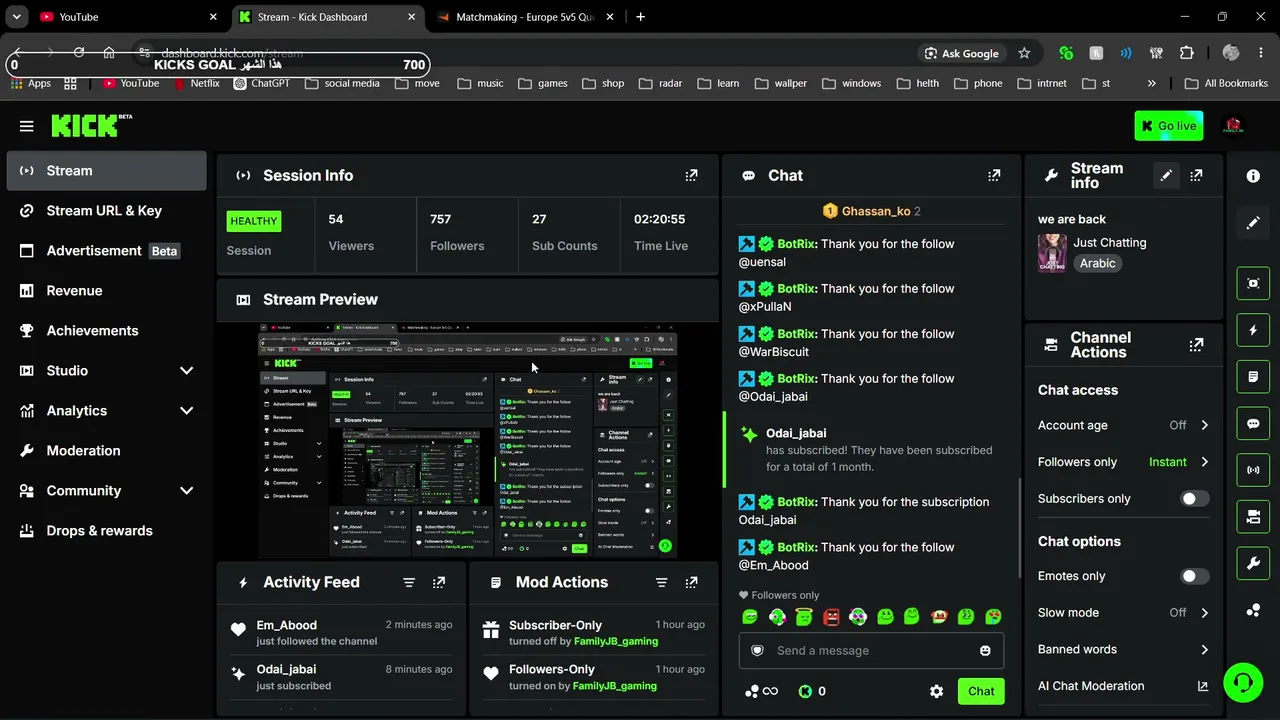Click the green Chat send button
The height and width of the screenshot is (720, 1280).
[980, 691]
